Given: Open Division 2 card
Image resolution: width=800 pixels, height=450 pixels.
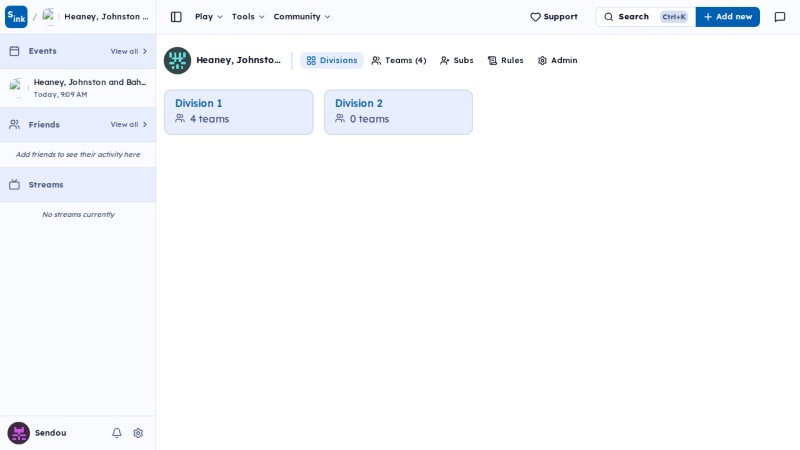Looking at the screenshot, I should (398, 112).
